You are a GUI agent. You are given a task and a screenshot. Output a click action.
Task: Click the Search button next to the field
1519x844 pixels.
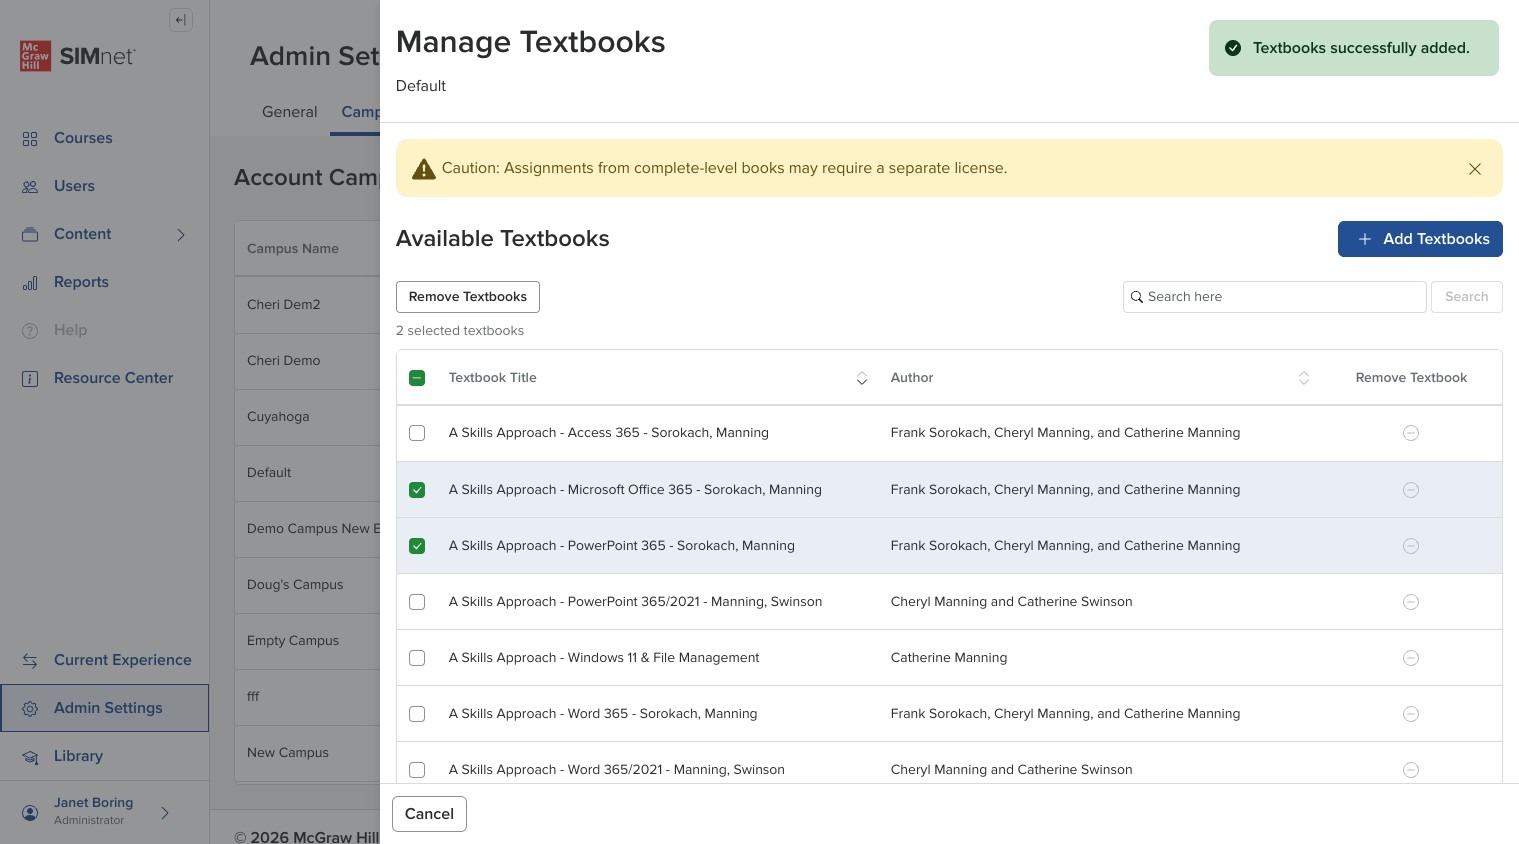(1467, 297)
